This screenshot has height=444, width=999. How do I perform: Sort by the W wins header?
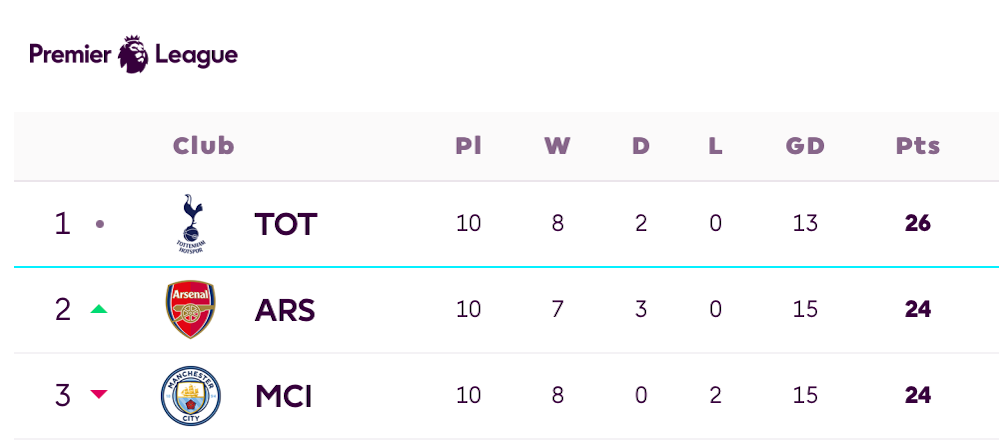coord(557,146)
